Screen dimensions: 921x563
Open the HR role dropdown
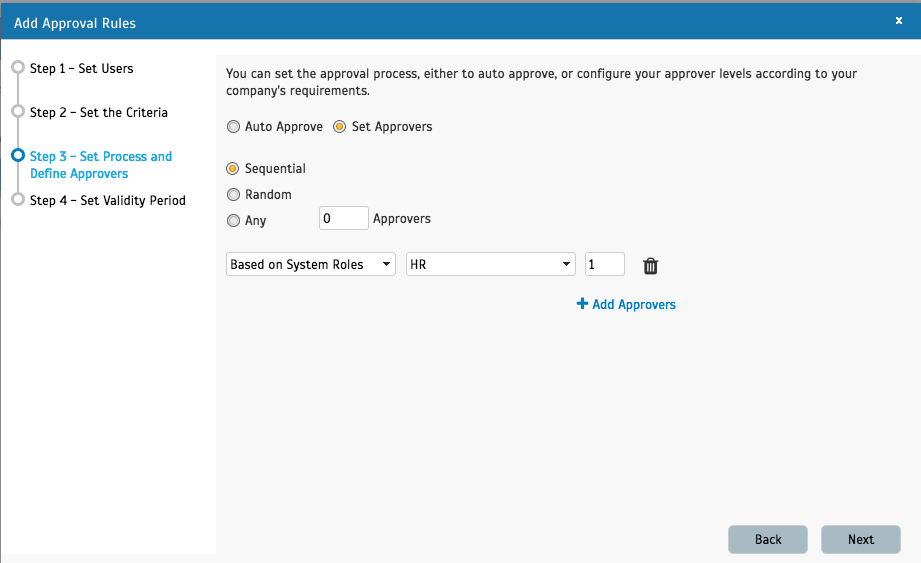(490, 265)
